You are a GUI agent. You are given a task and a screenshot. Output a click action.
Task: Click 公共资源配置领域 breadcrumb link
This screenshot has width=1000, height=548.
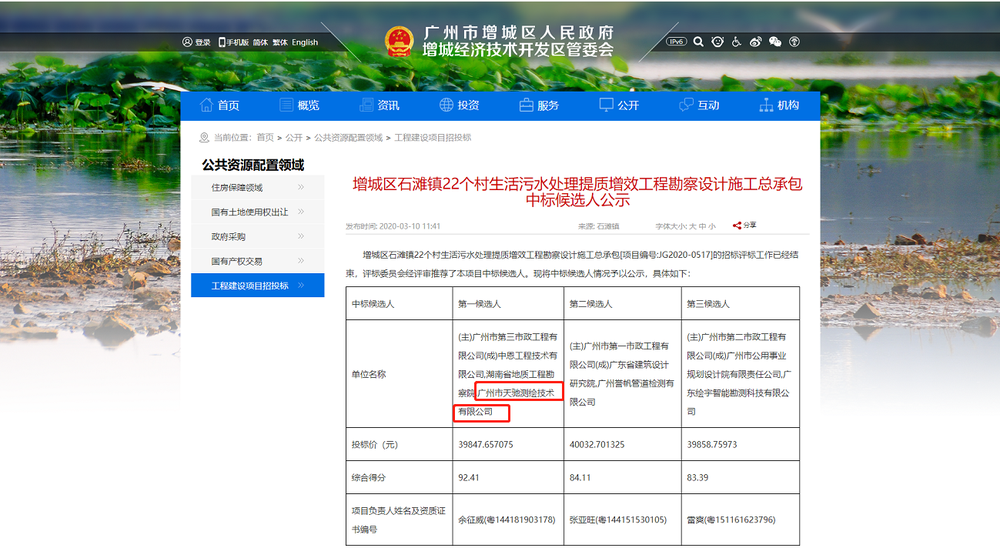click(348, 137)
